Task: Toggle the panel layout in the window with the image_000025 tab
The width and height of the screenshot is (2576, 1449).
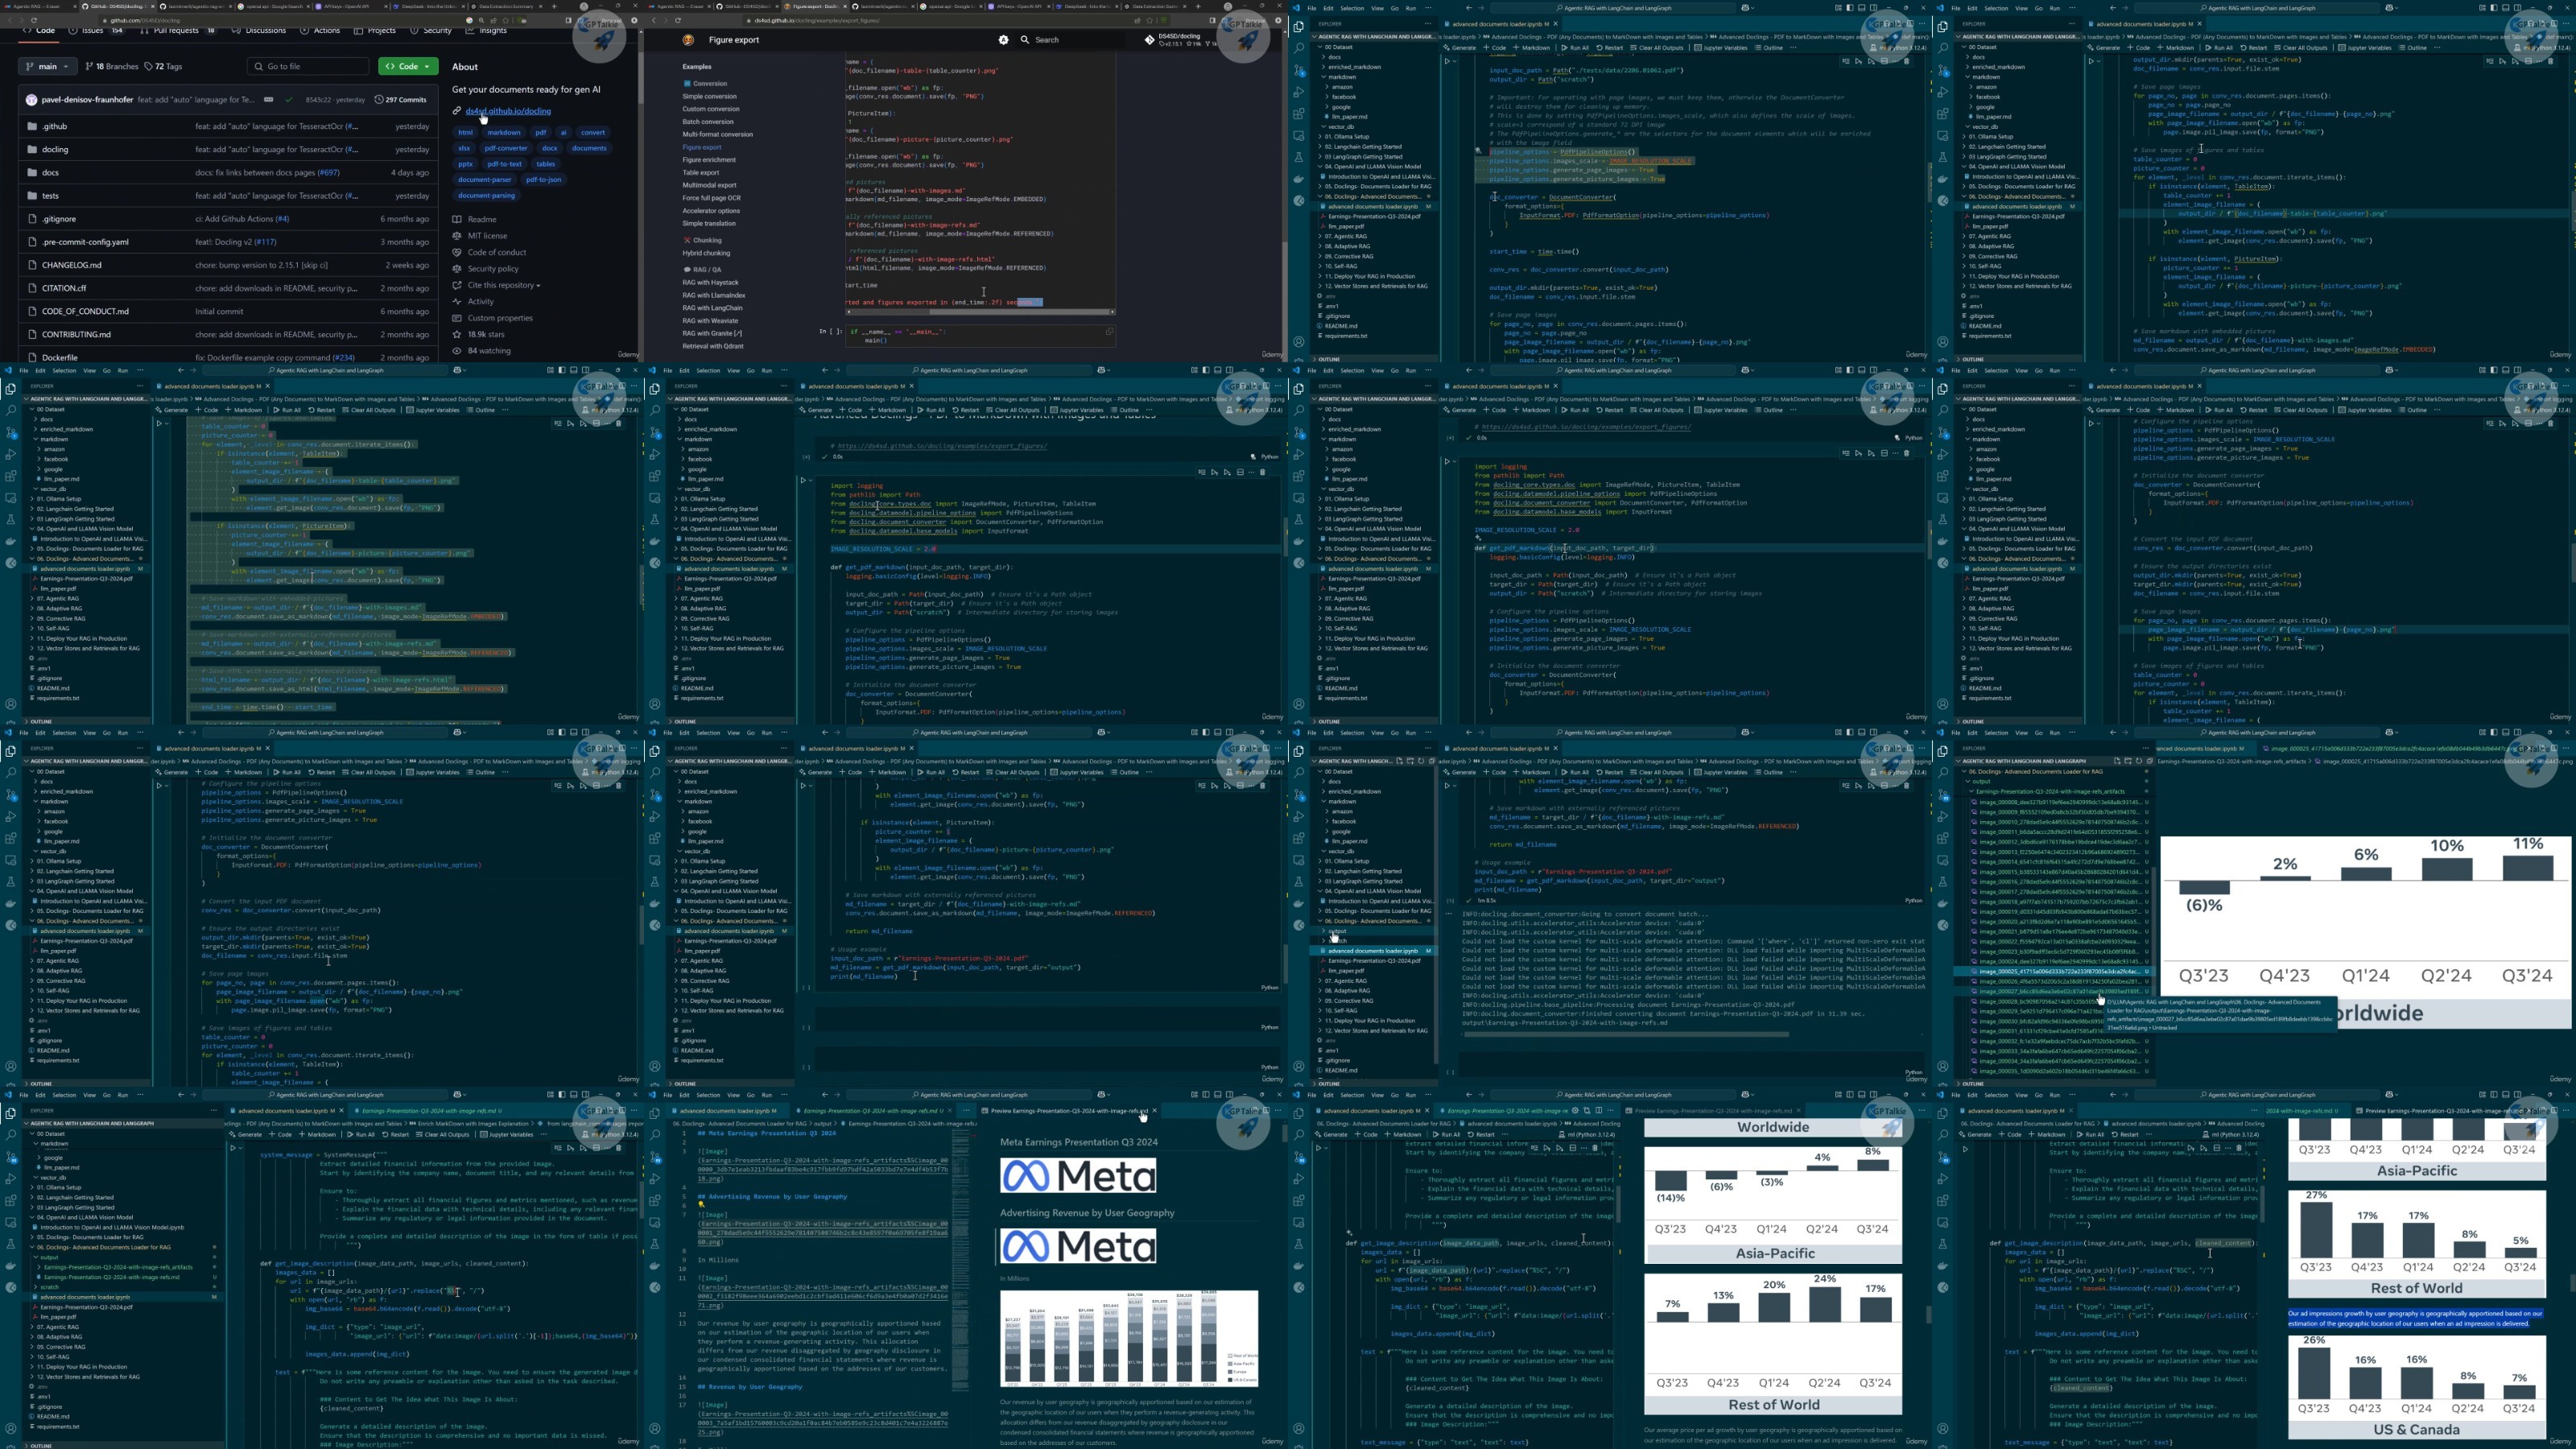Action: [2506, 733]
